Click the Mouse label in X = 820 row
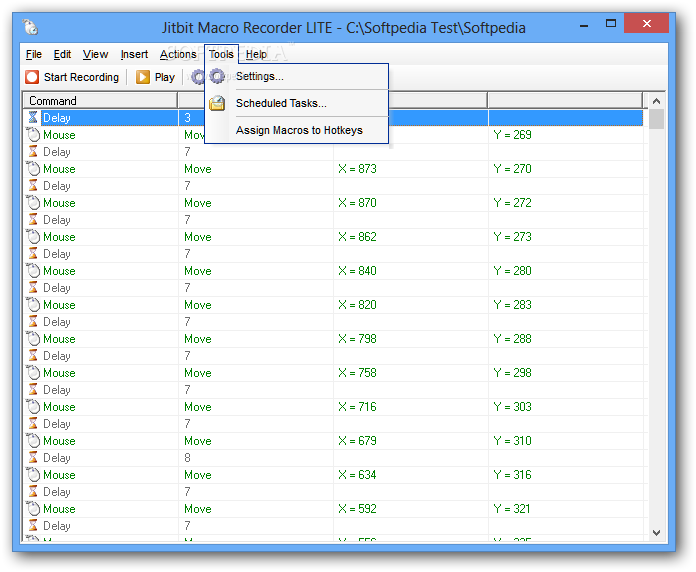 [59, 305]
